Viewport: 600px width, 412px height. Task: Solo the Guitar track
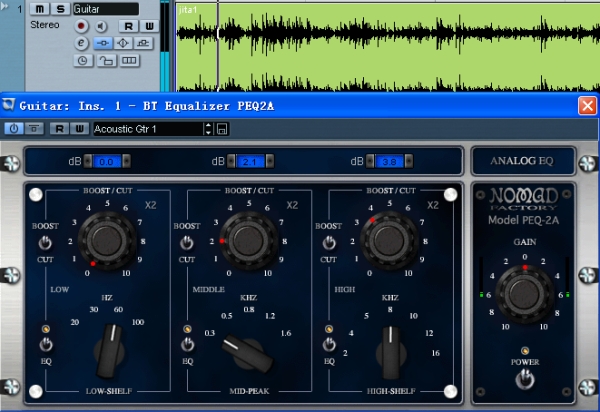pyautogui.click(x=60, y=9)
